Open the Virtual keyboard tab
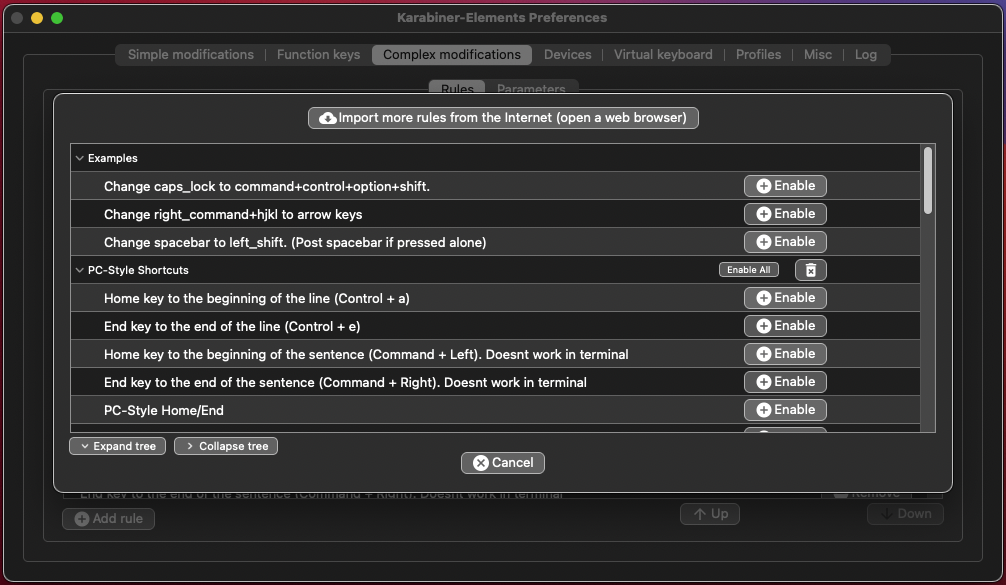 pos(663,55)
